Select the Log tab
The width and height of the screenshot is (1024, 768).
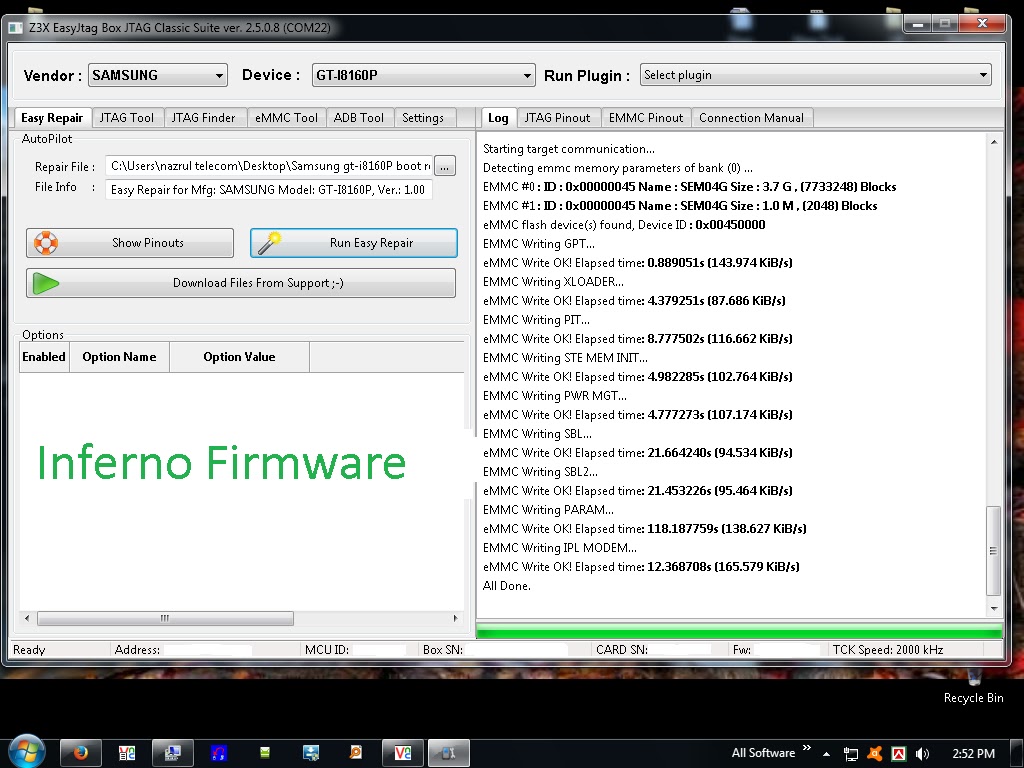(x=498, y=118)
